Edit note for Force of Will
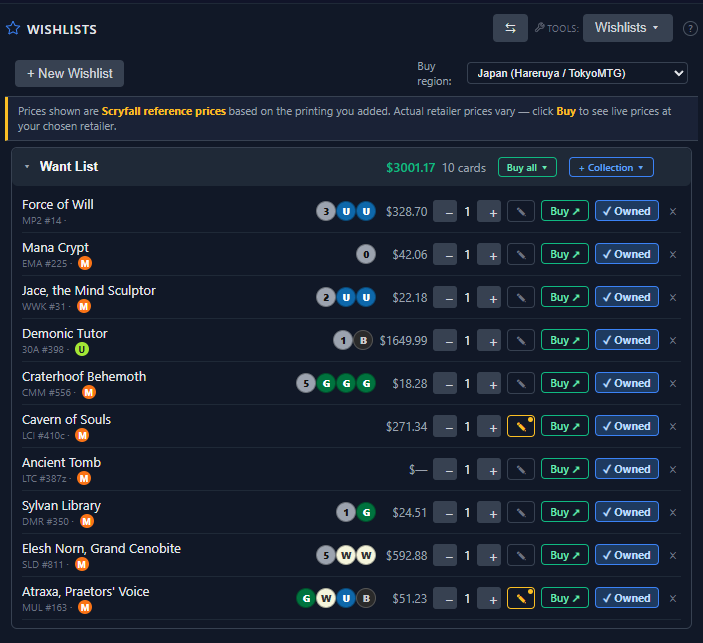The height and width of the screenshot is (643, 703). coord(521,211)
